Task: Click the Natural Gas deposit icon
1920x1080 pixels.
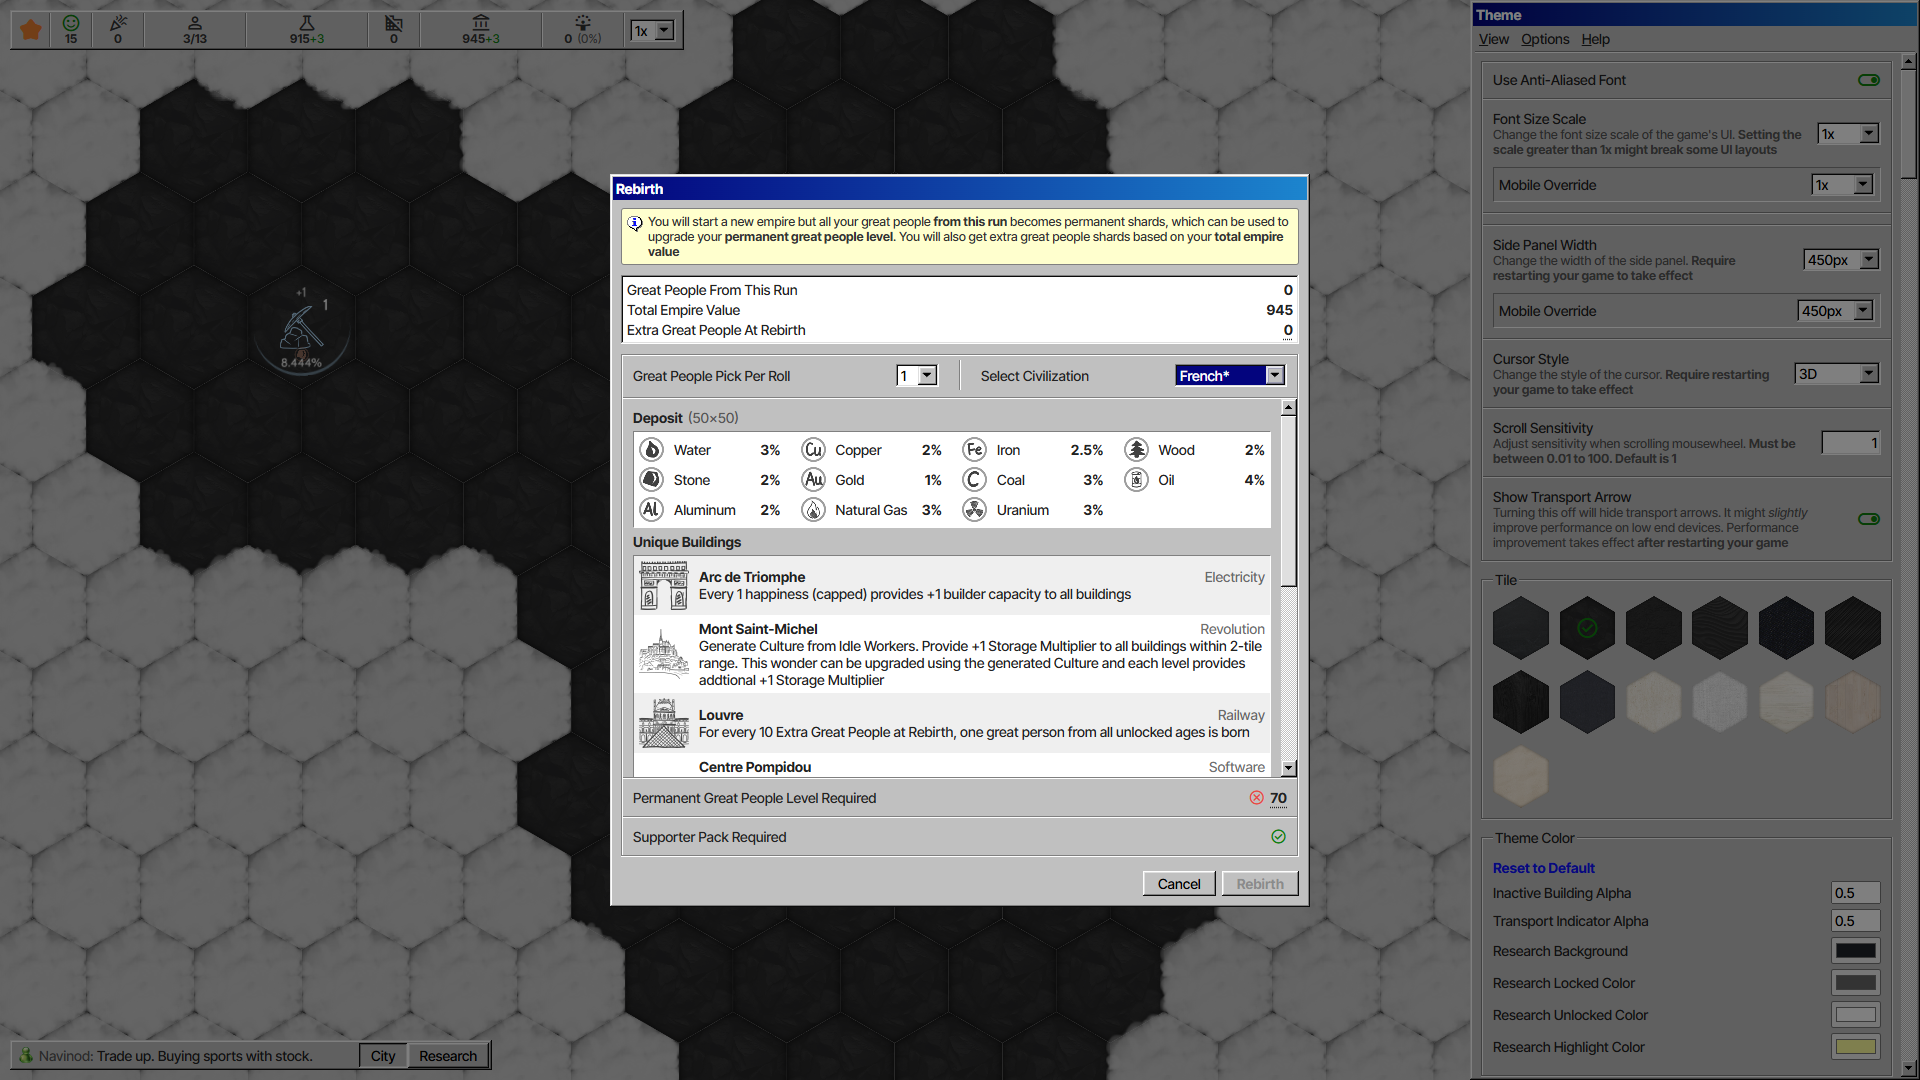Action: click(814, 510)
